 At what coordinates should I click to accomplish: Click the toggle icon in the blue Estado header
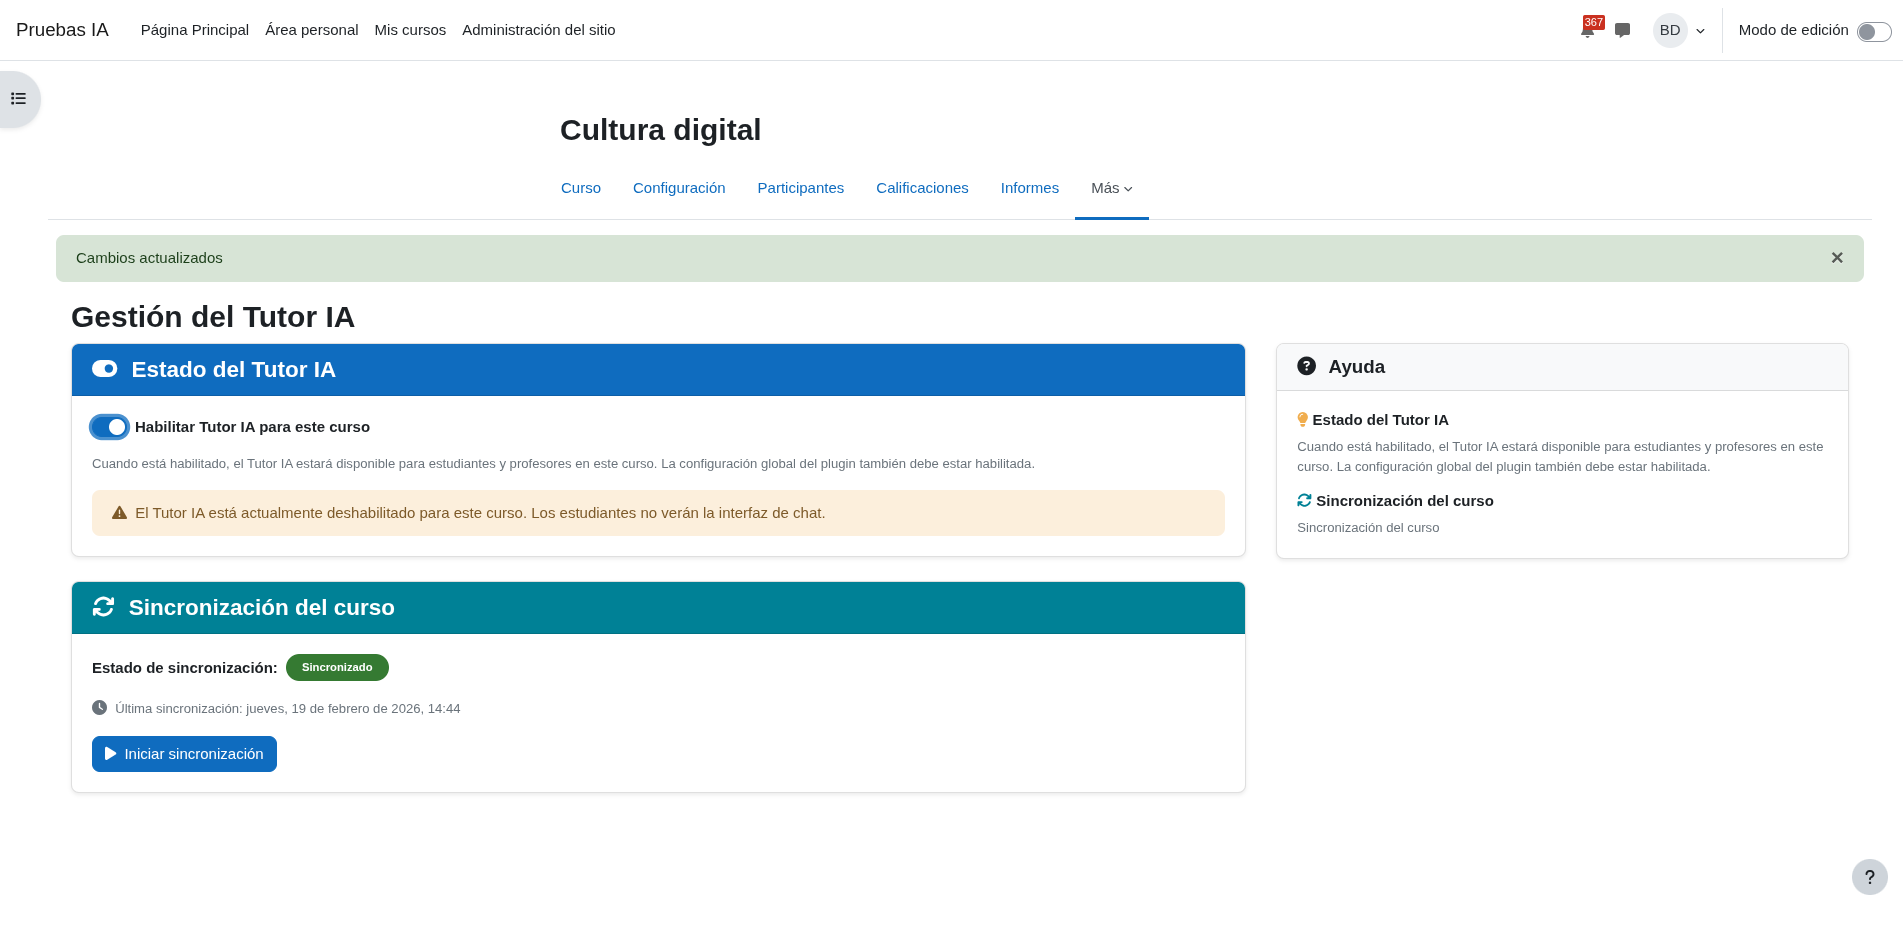pos(105,369)
